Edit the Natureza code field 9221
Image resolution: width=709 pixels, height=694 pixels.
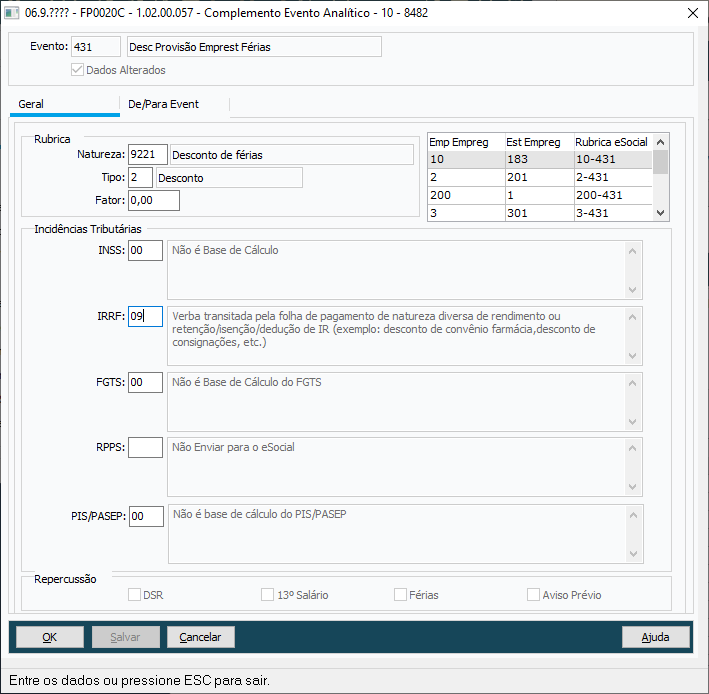click(148, 155)
